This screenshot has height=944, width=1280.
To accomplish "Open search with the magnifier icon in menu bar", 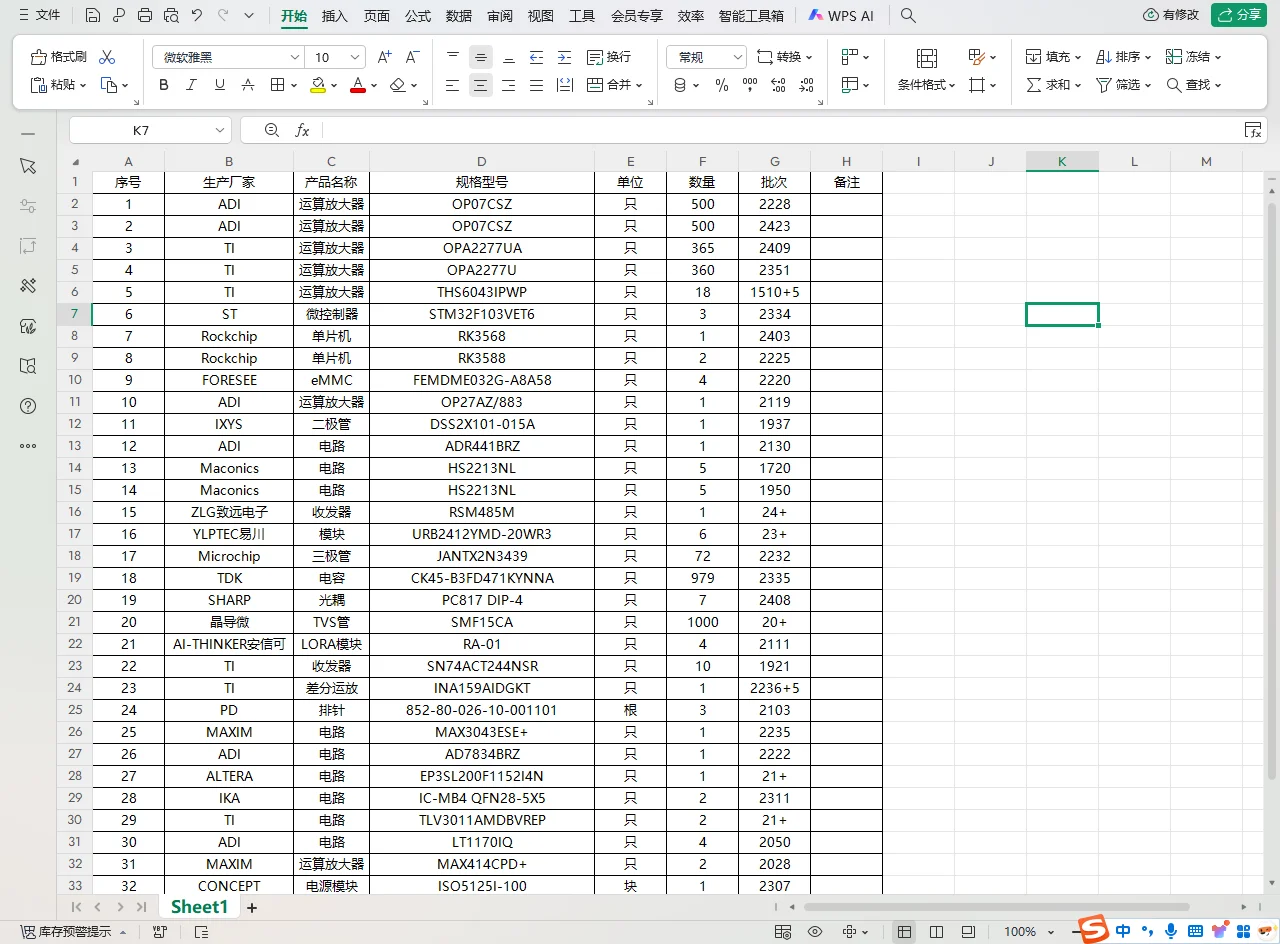I will pyautogui.click(x=908, y=16).
